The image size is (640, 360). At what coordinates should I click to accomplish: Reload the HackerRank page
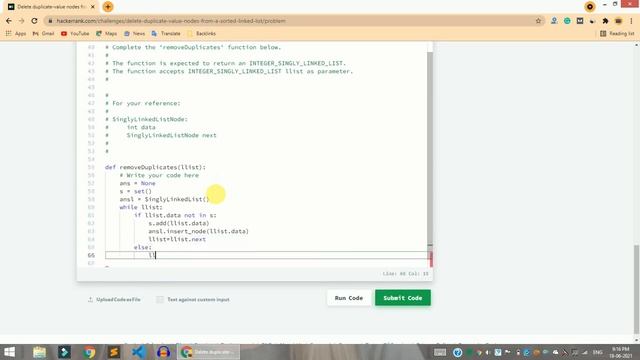(x=34, y=21)
